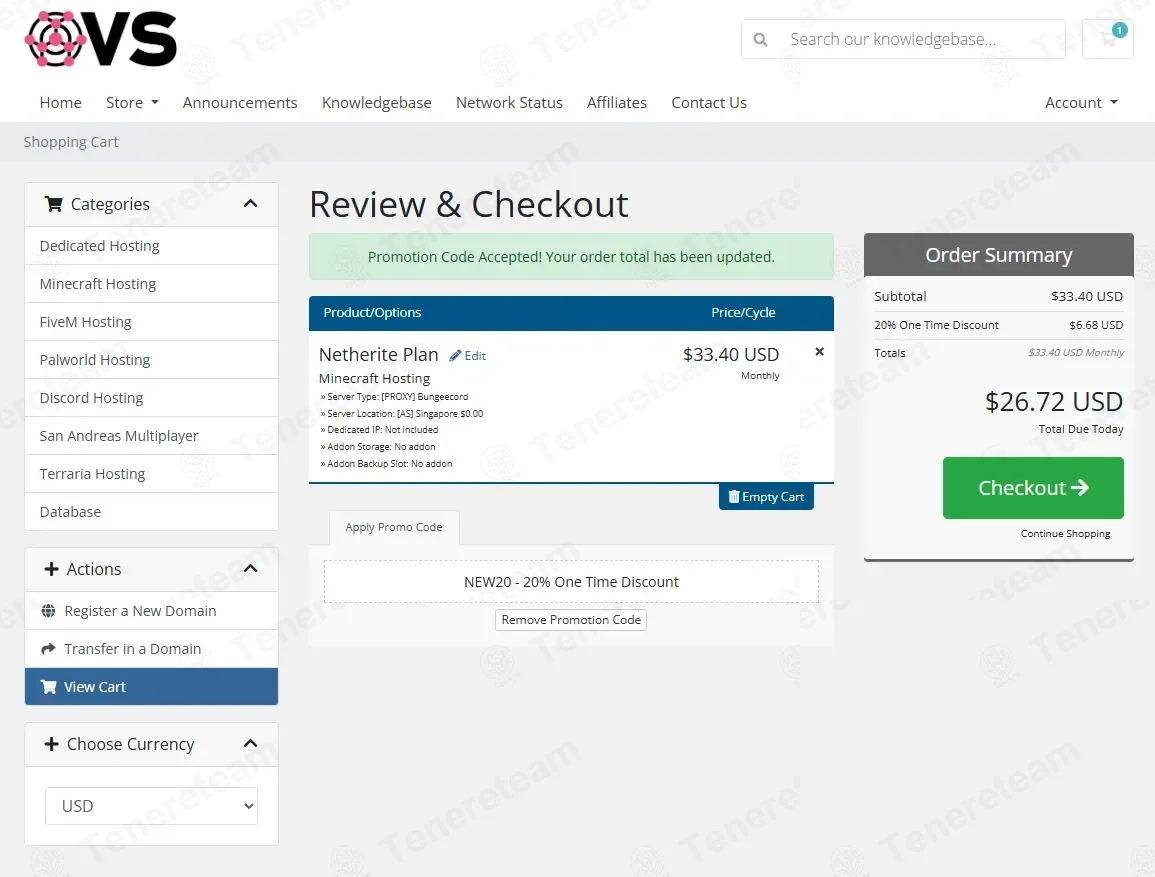Open the Account dropdown menu
The height and width of the screenshot is (877, 1155).
[1081, 103]
